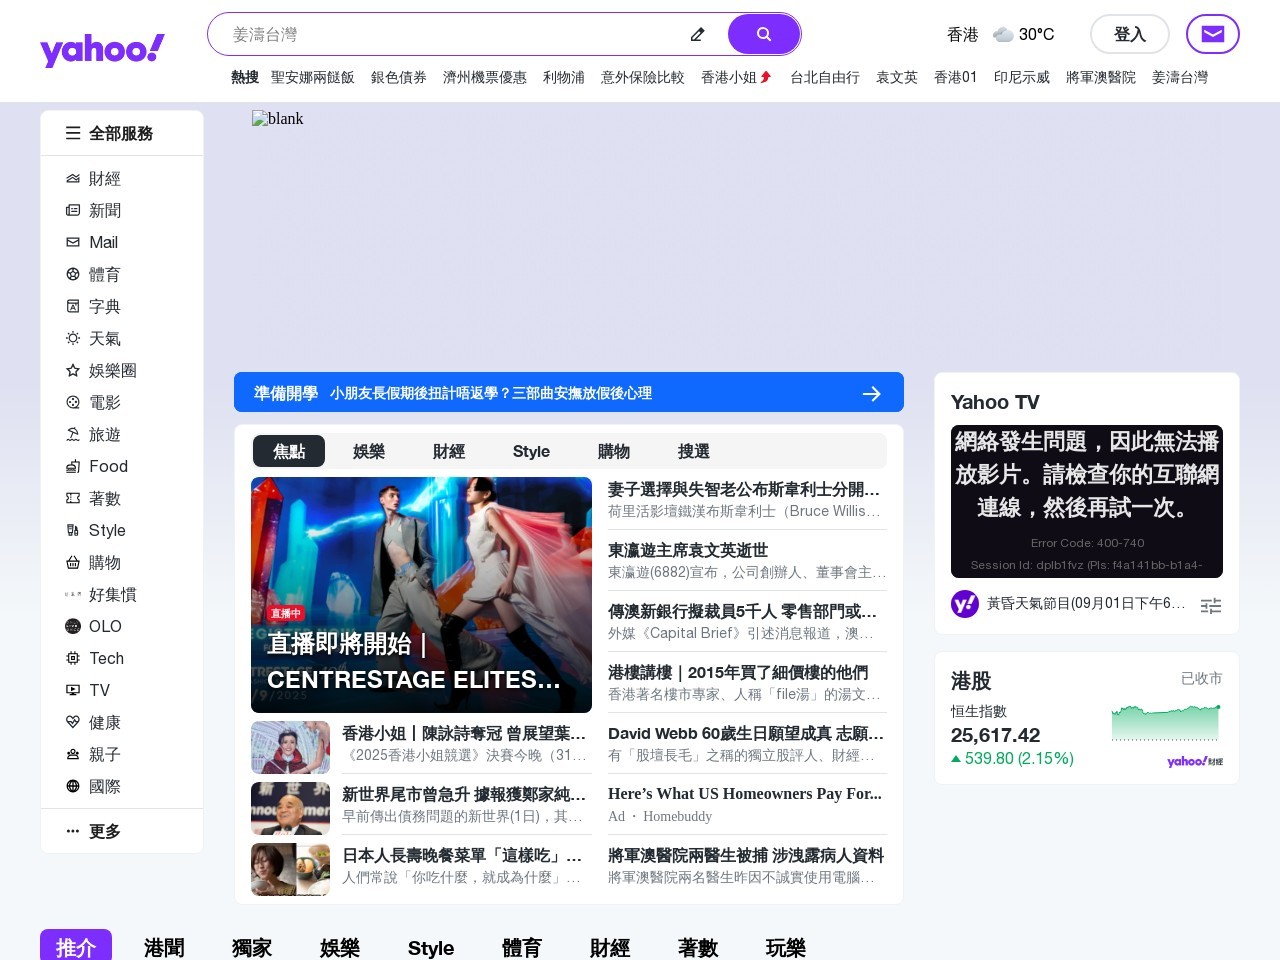The width and height of the screenshot is (1280, 960).
Task: Click trending search 將軍澳醫院
Action: pyautogui.click(x=1101, y=77)
